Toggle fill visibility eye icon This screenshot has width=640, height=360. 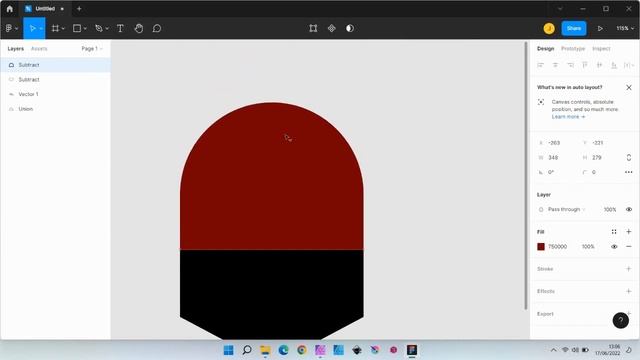click(x=614, y=247)
